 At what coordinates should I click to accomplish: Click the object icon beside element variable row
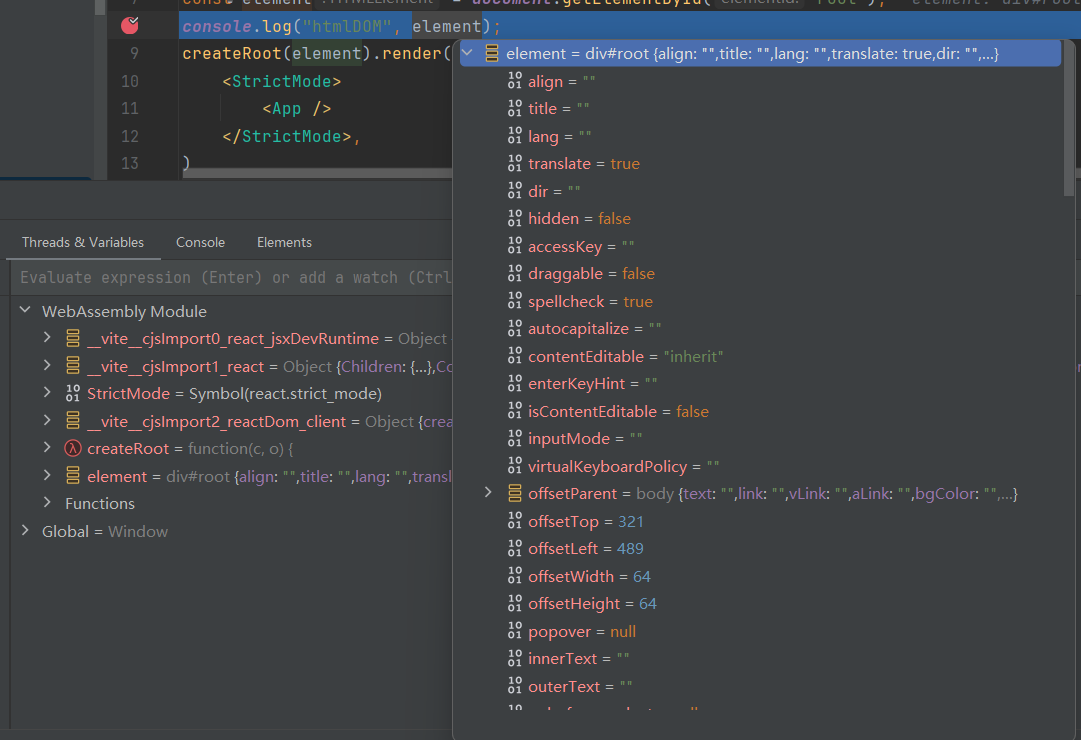coord(72,476)
